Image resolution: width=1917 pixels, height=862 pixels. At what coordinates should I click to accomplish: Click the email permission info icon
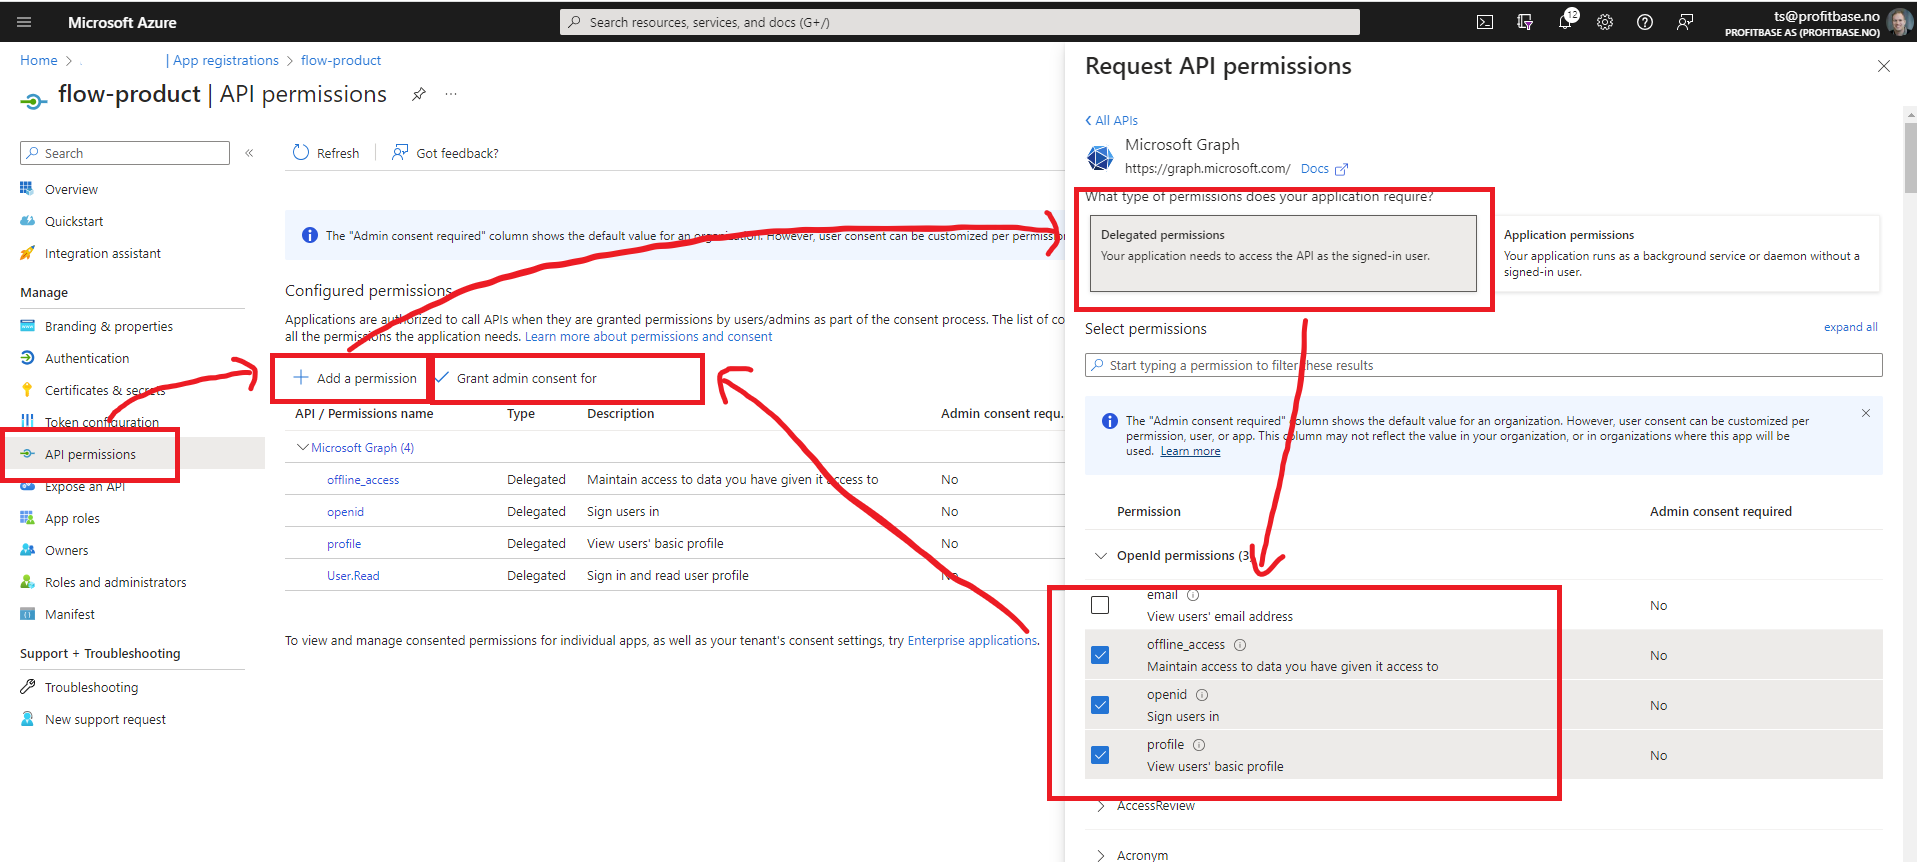[x=1193, y=595]
